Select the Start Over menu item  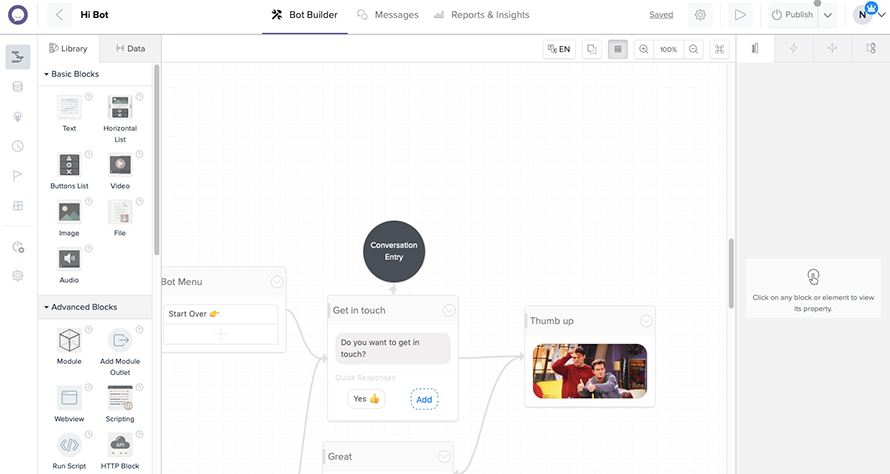[221, 314]
